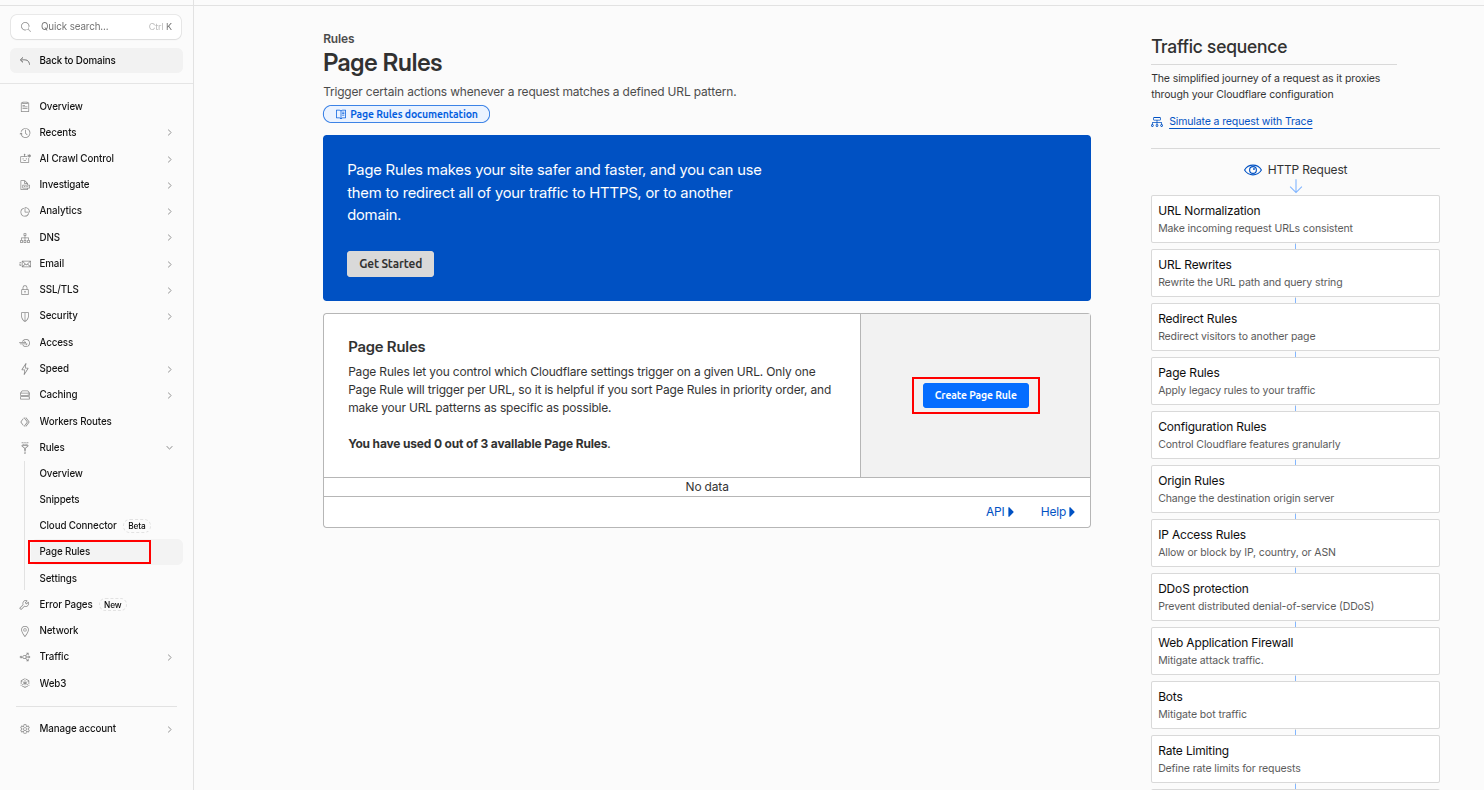
Task: Focus the Quick search field
Action: click(x=96, y=26)
